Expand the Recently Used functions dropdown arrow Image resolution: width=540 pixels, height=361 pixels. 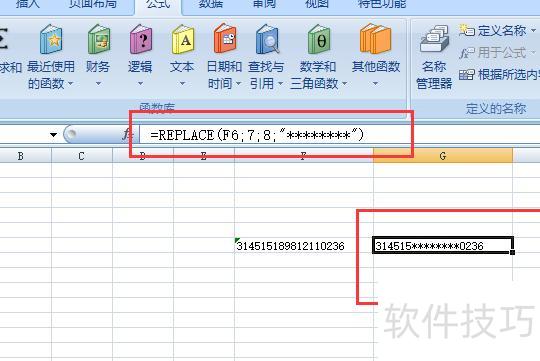[x=71, y=84]
